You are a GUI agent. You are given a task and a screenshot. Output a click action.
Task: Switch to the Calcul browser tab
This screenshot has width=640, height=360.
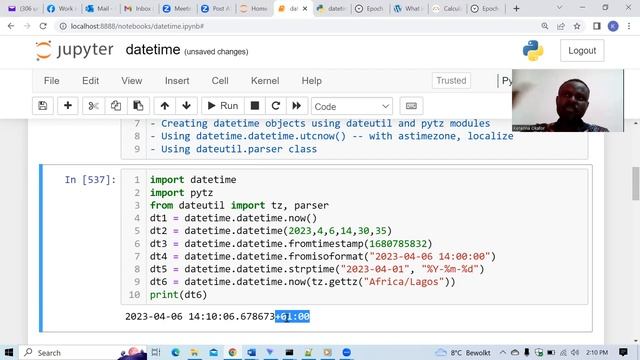pyautogui.click(x=447, y=8)
